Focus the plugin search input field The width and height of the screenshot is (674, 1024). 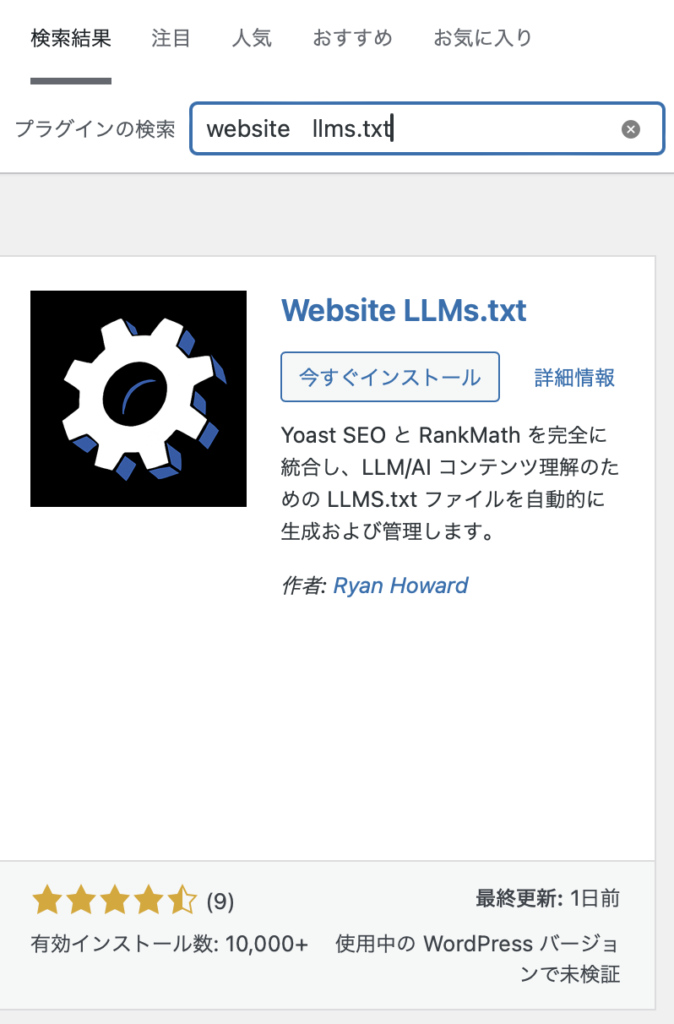427,129
